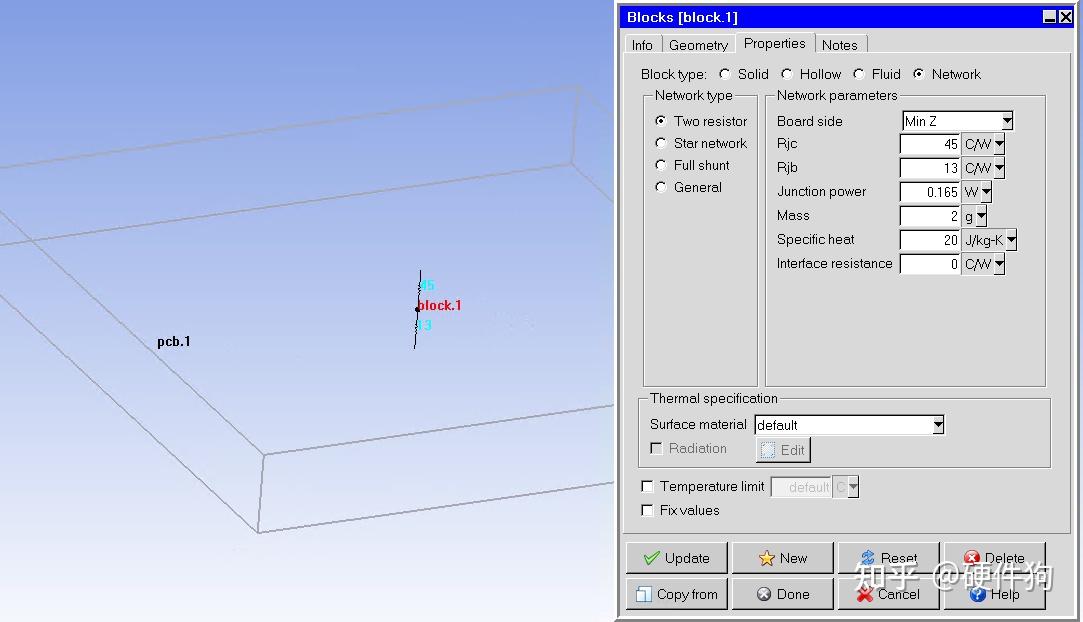Click the Junction power value field
Viewport: 1083px width, 622px height.
(930, 192)
